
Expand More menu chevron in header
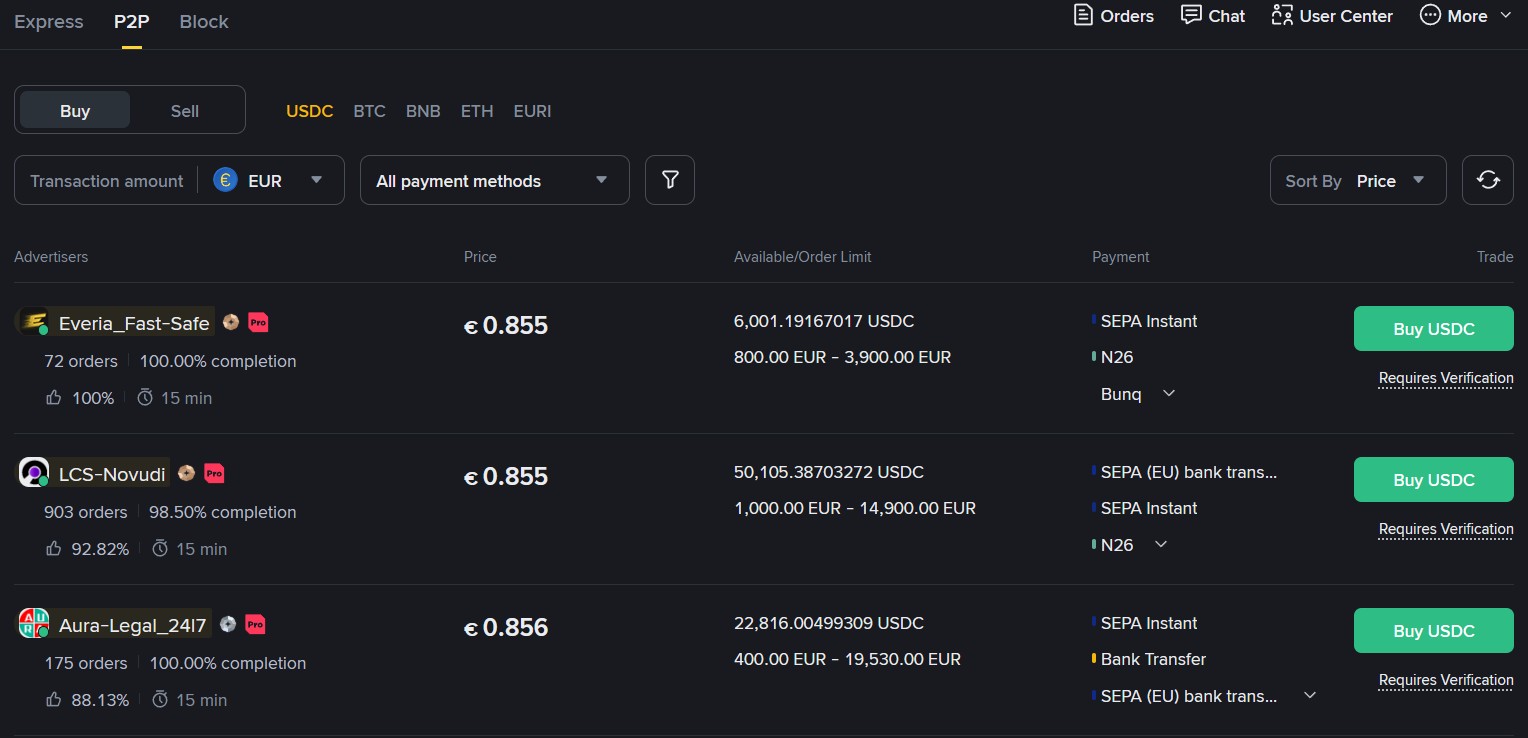point(1506,15)
